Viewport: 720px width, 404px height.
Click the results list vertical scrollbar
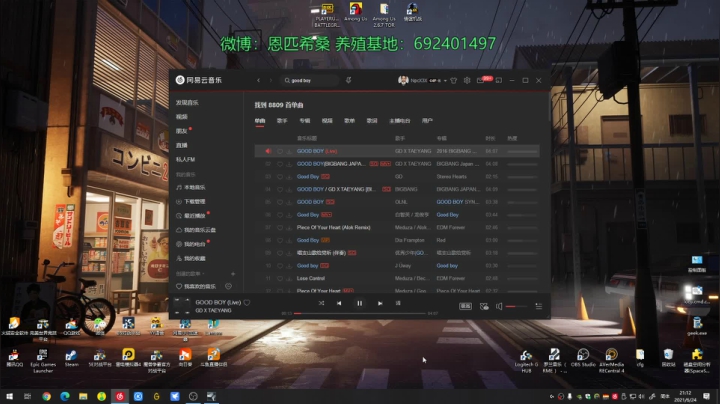[549, 107]
